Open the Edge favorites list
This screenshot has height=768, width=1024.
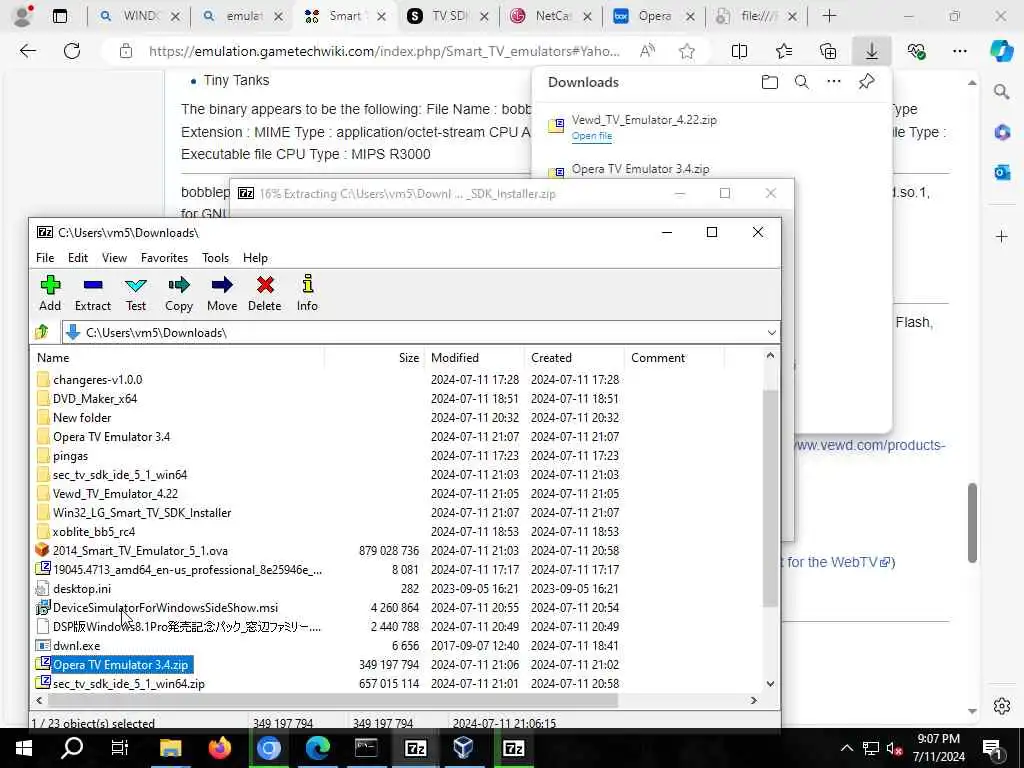(x=784, y=51)
